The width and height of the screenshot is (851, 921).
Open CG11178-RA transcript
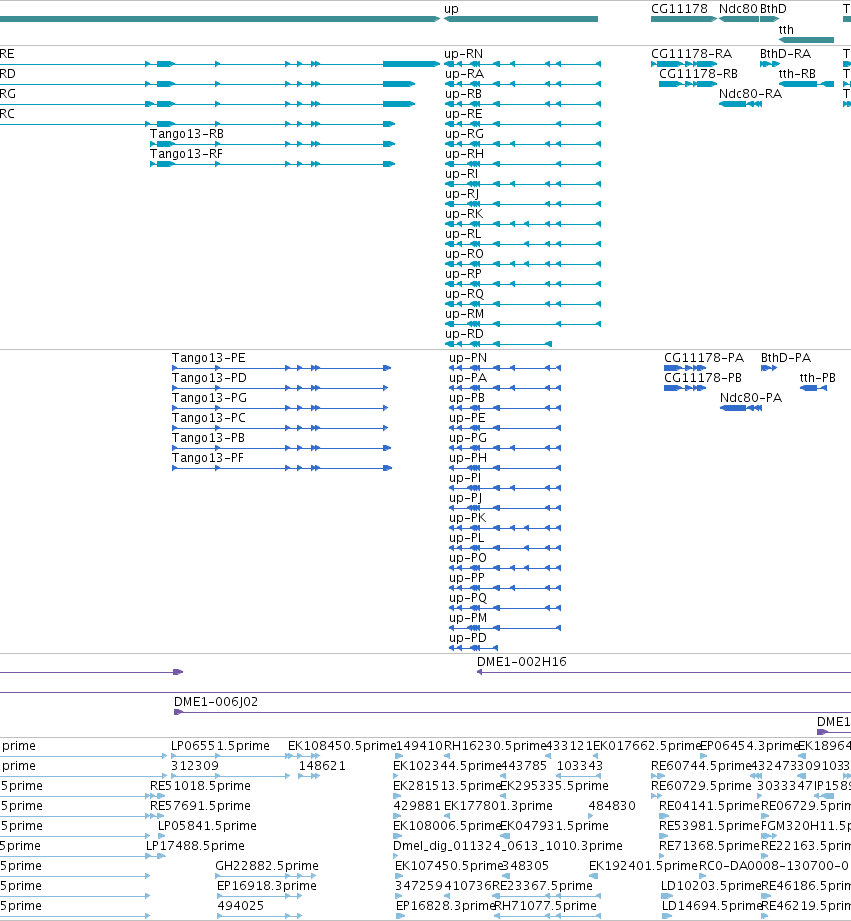[x=691, y=54]
